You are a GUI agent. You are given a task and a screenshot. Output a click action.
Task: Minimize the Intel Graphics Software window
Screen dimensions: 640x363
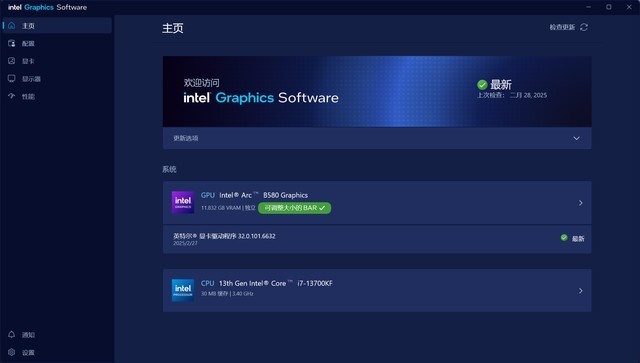(x=589, y=7)
